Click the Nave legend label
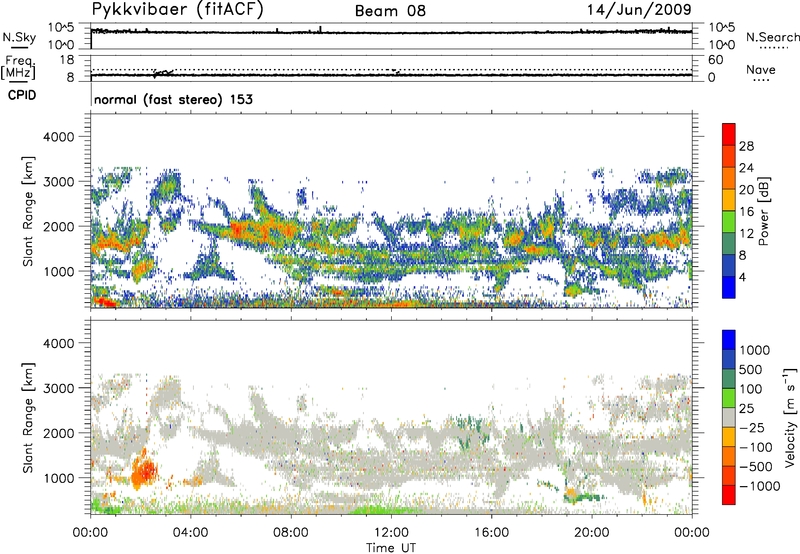Screen dimensions: 800x554 click(x=761, y=69)
